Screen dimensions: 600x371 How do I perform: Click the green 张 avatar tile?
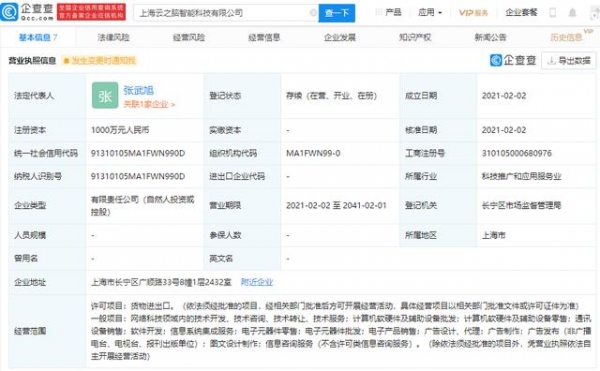click(x=105, y=96)
